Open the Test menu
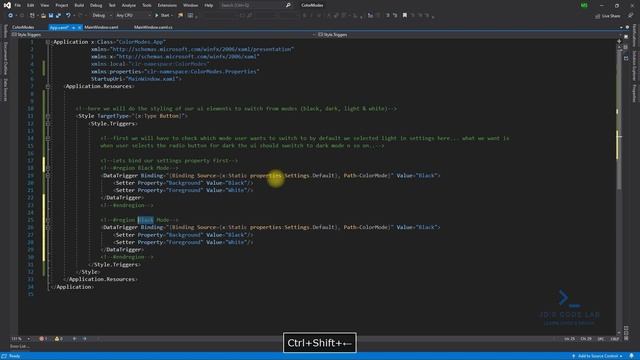The width and height of the screenshot is (640, 360). point(112,5)
